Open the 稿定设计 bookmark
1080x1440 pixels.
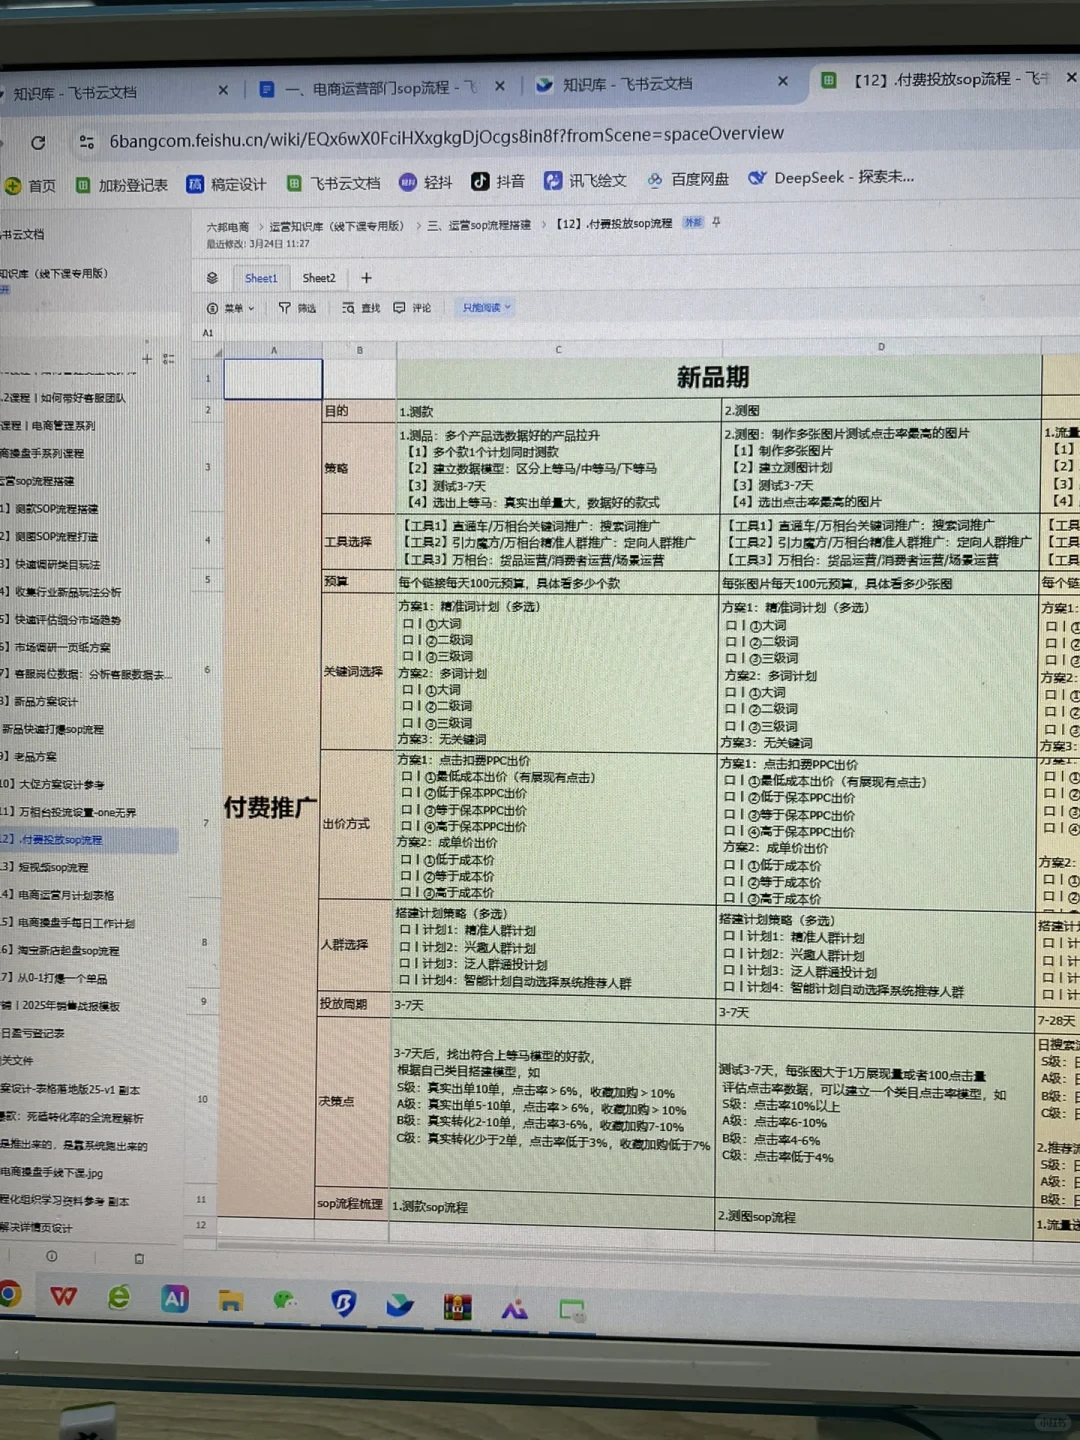click(x=227, y=184)
